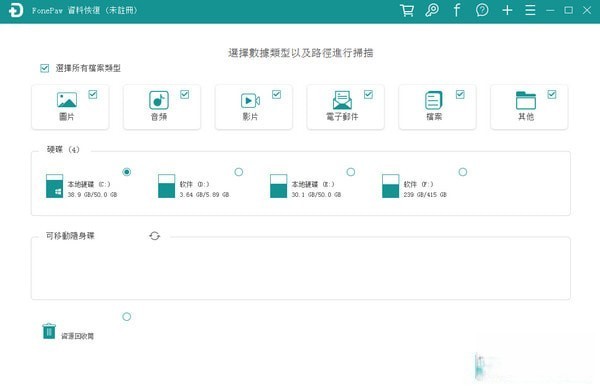Open the shopping cart purchase icon
600x392 pixels.
click(407, 10)
